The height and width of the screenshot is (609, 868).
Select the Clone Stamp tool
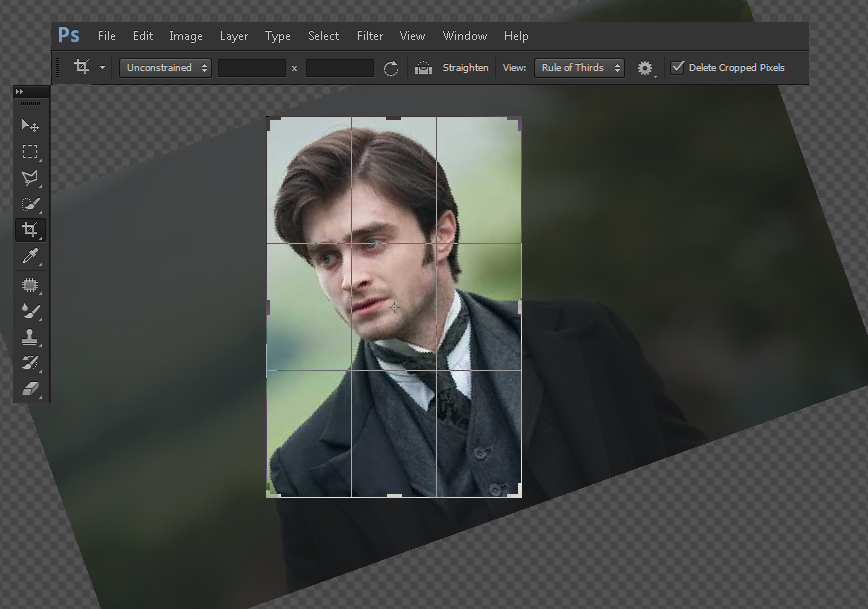30,337
